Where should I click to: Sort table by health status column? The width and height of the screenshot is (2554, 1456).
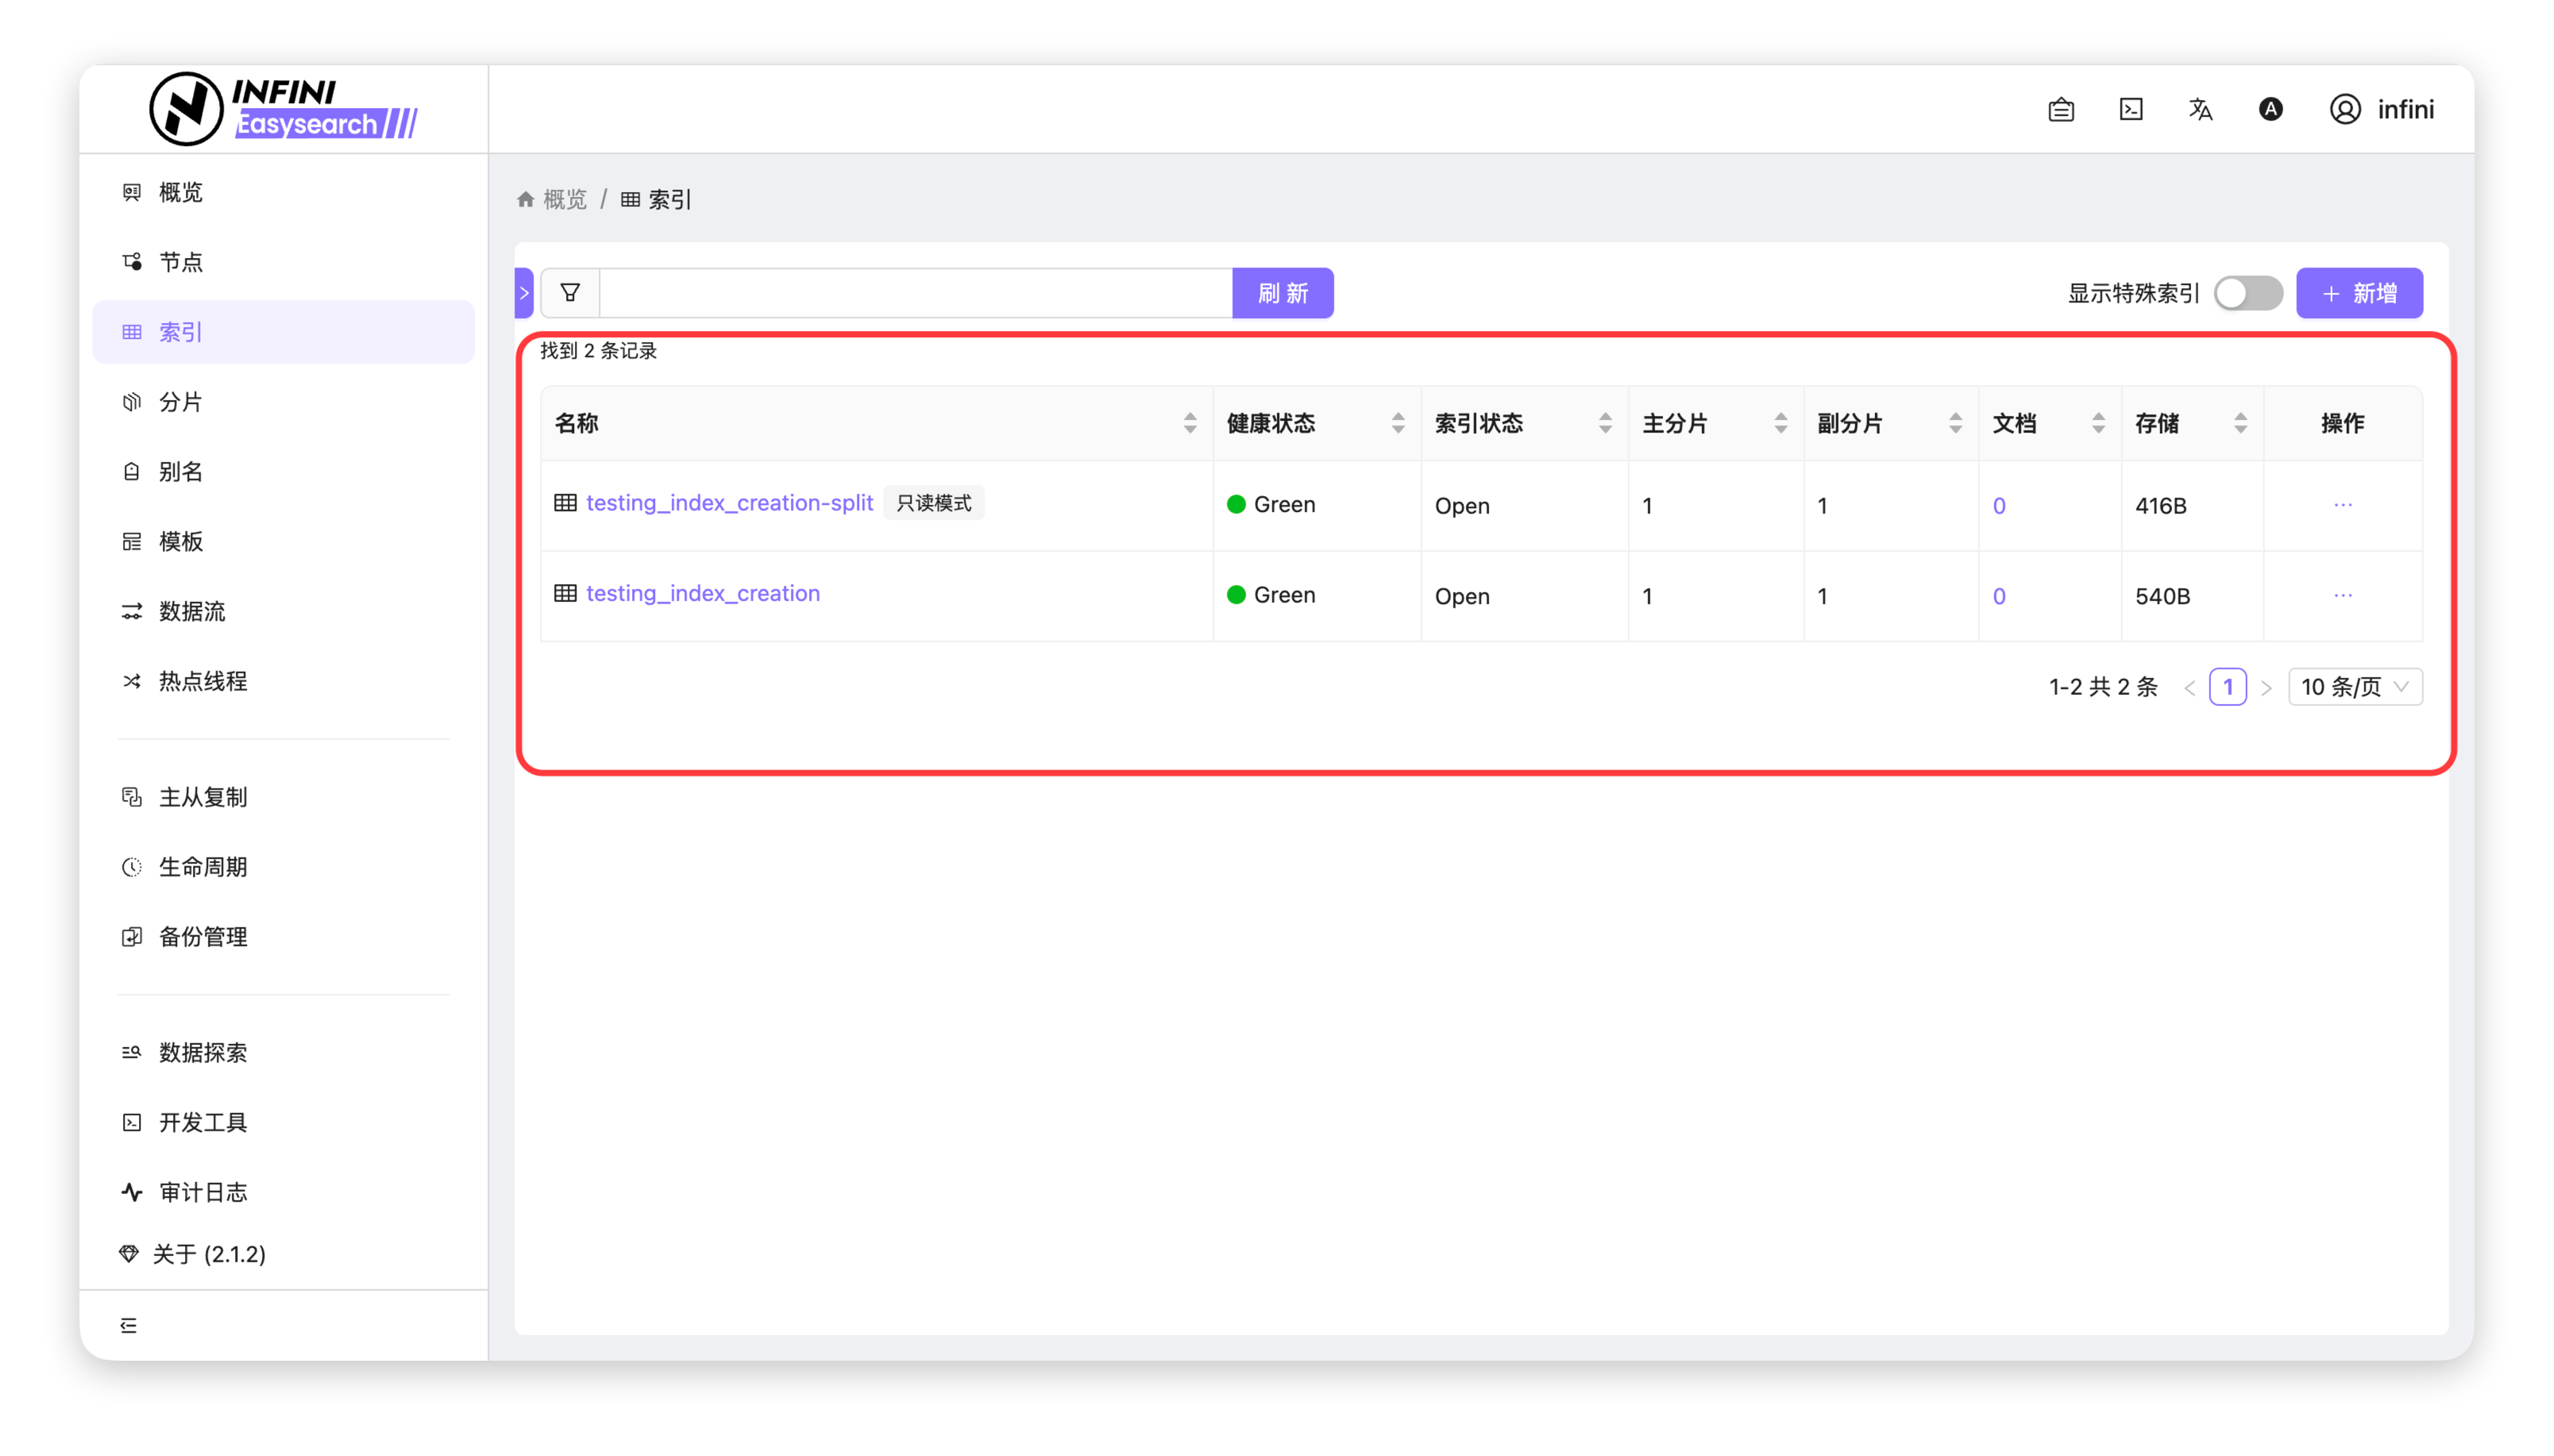pyautogui.click(x=1397, y=423)
